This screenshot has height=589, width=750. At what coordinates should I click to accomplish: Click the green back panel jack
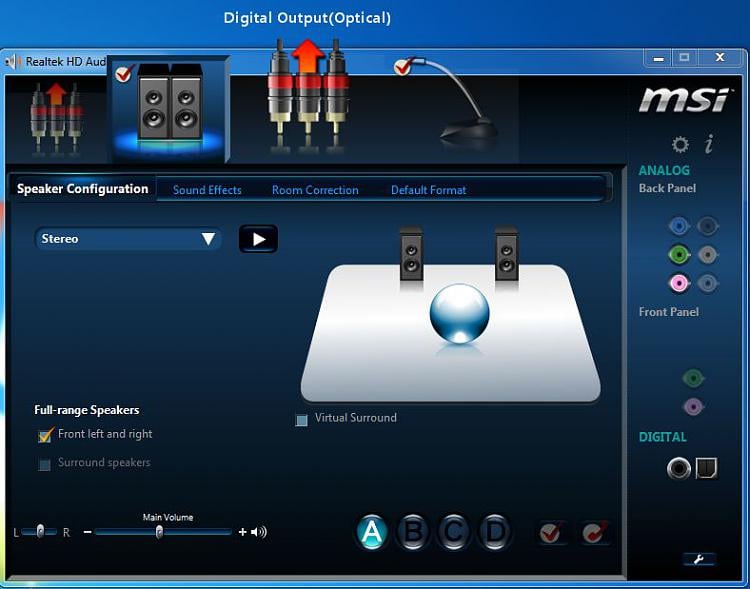point(679,254)
